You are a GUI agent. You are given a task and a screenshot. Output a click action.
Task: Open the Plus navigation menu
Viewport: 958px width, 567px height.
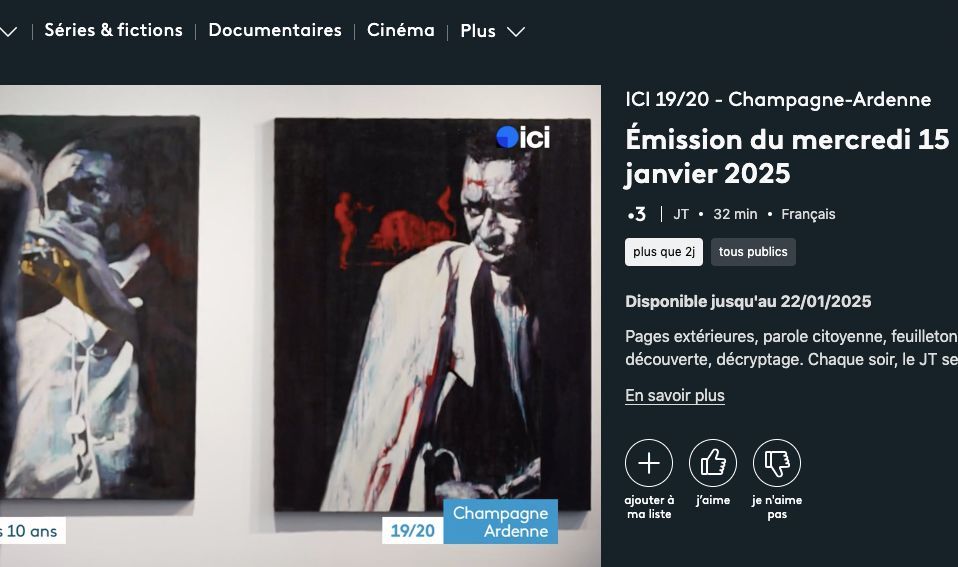pyautogui.click(x=478, y=31)
